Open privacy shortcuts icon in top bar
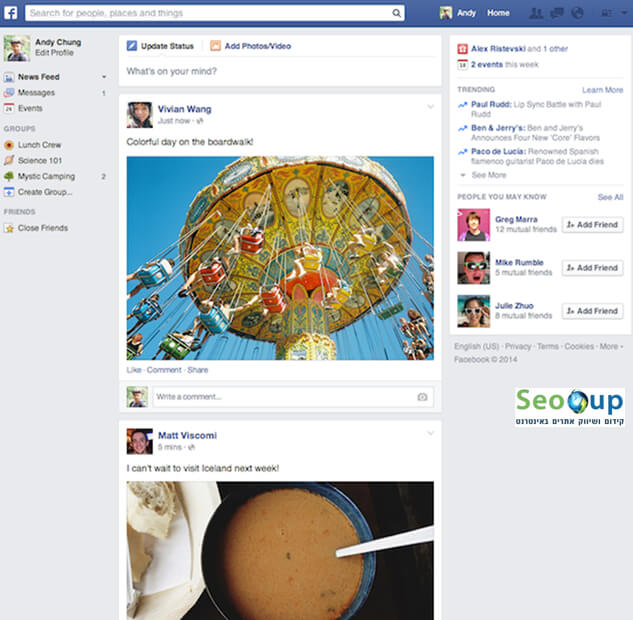The image size is (633, 620). (606, 13)
